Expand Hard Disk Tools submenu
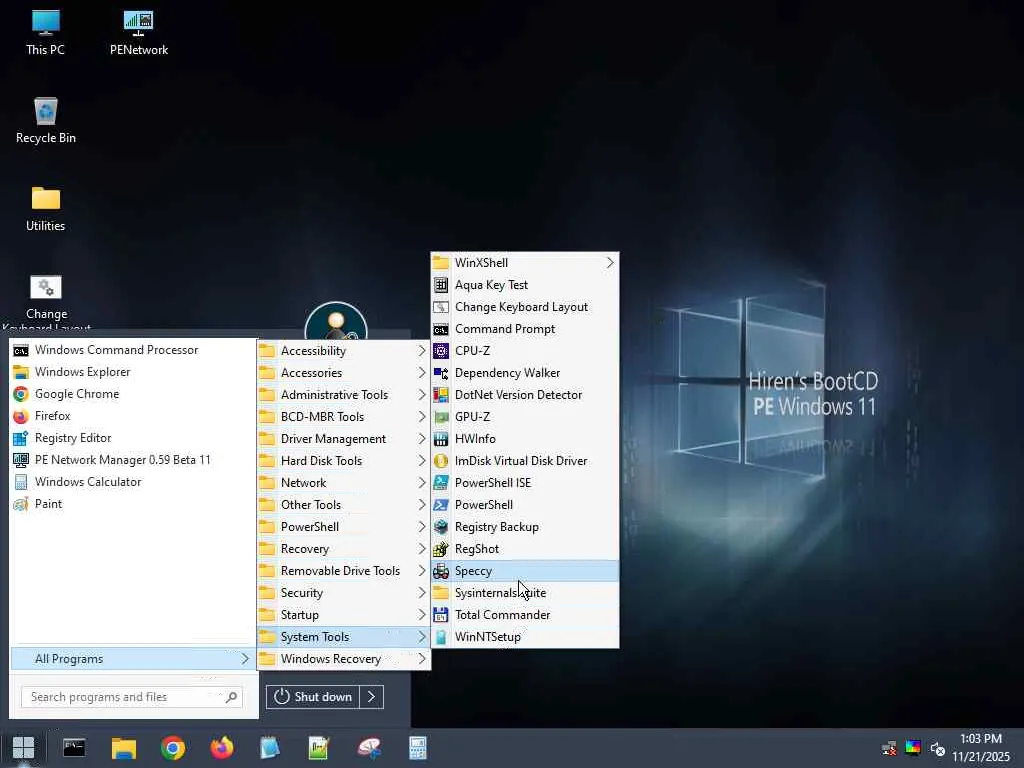The width and height of the screenshot is (1024, 768). (344, 461)
